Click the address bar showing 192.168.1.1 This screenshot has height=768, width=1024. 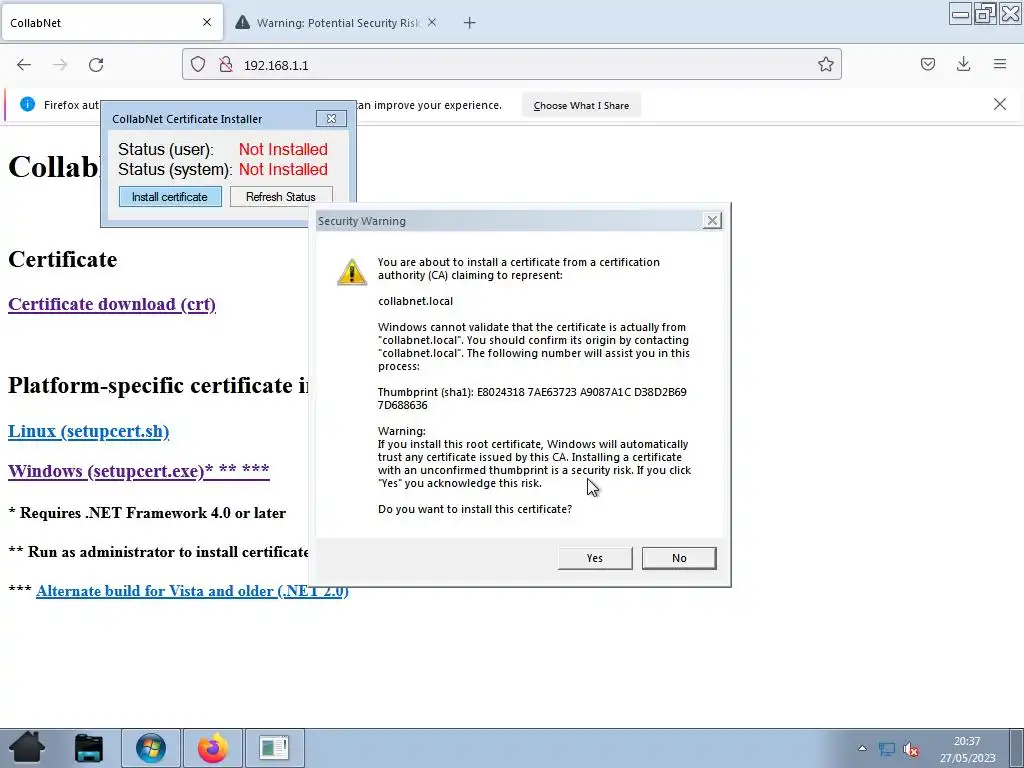click(x=511, y=65)
